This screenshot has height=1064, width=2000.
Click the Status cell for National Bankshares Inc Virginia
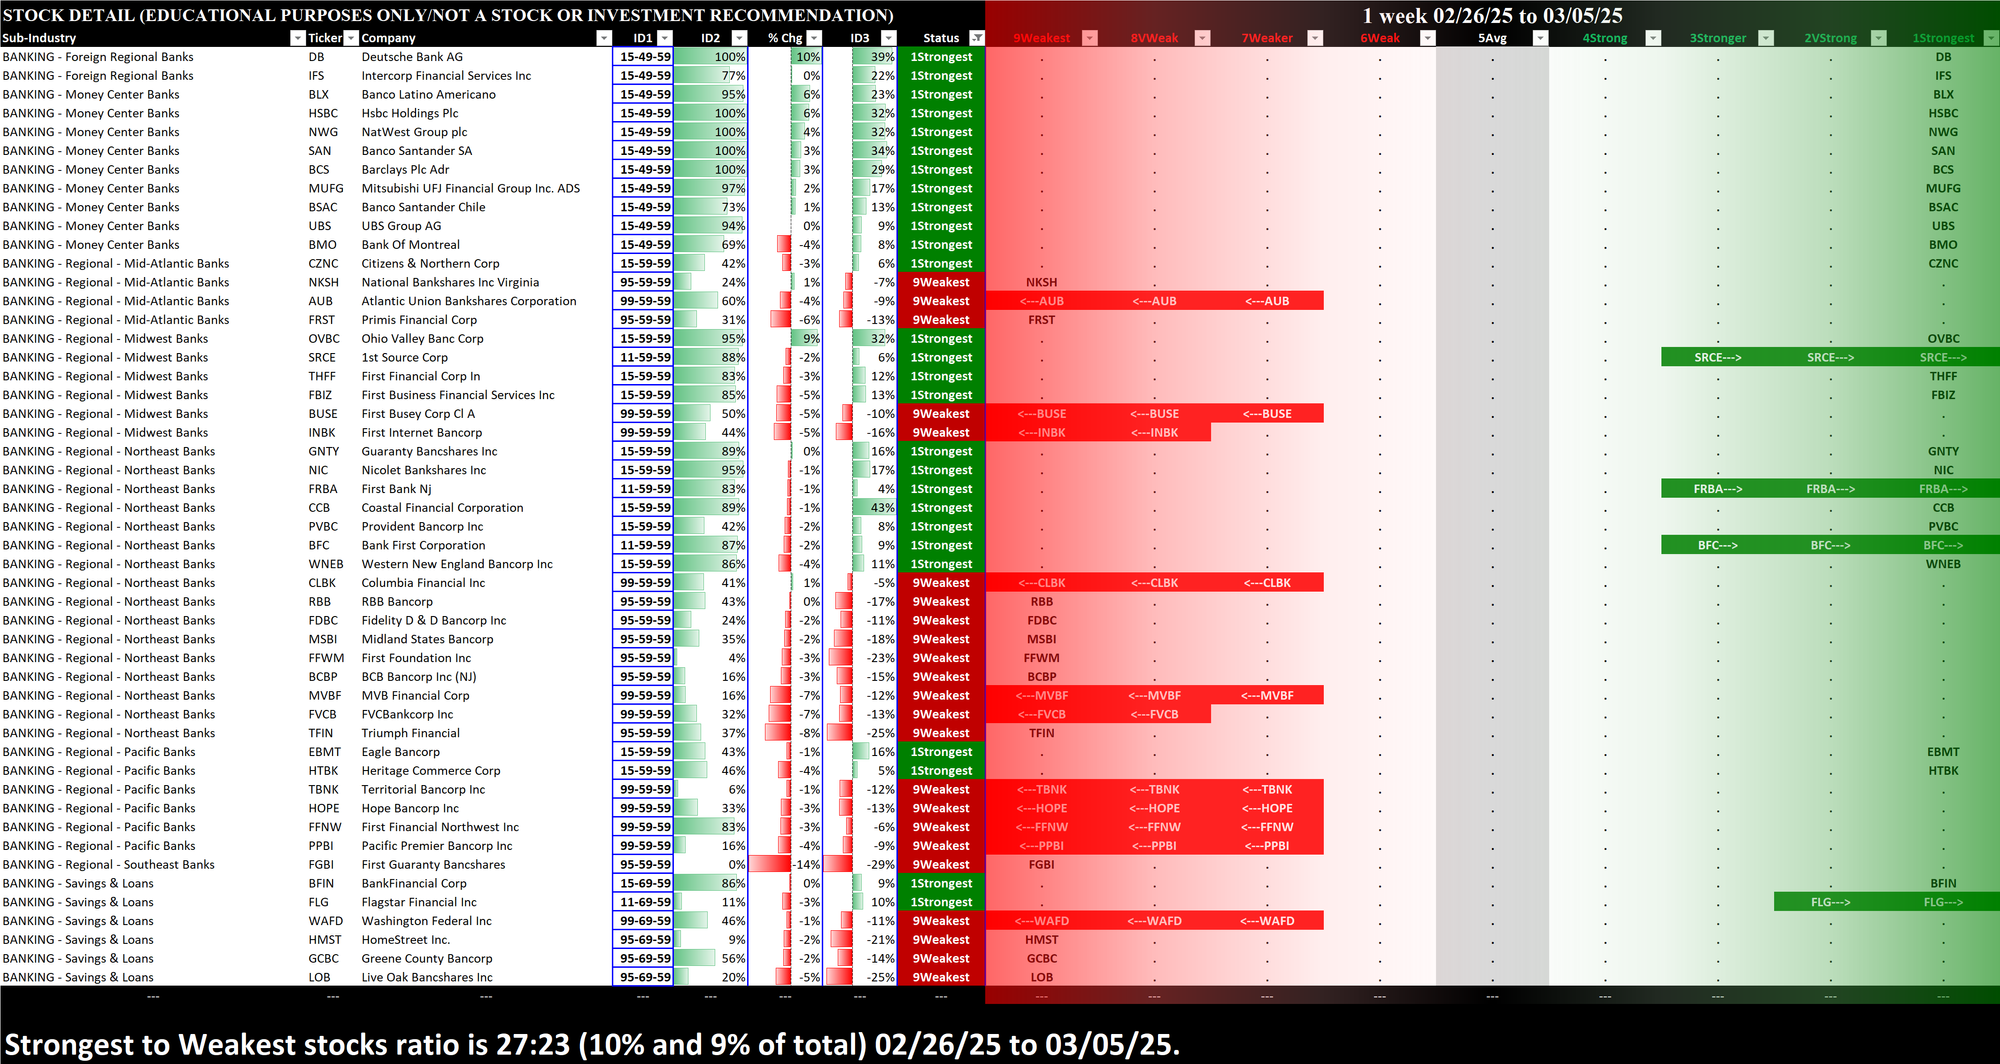coord(941,283)
